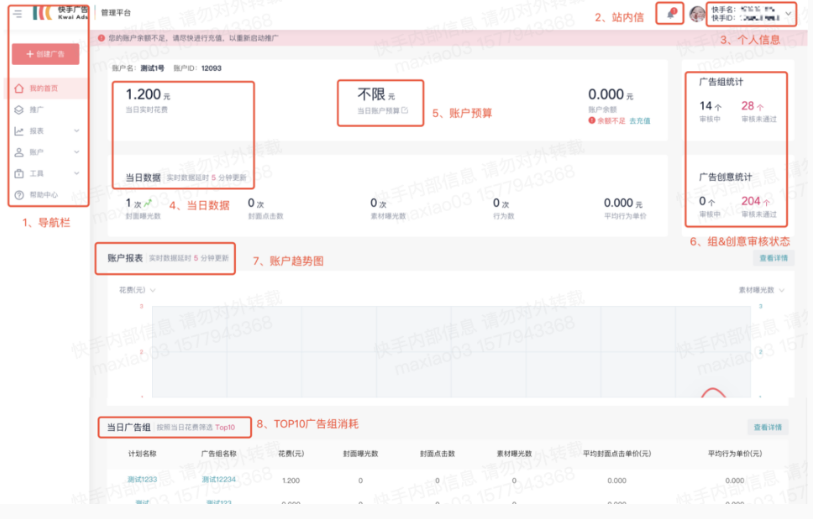The image size is (813, 519).
Task: Click the 28个 审核未通过 ad group count
Action: point(752,106)
